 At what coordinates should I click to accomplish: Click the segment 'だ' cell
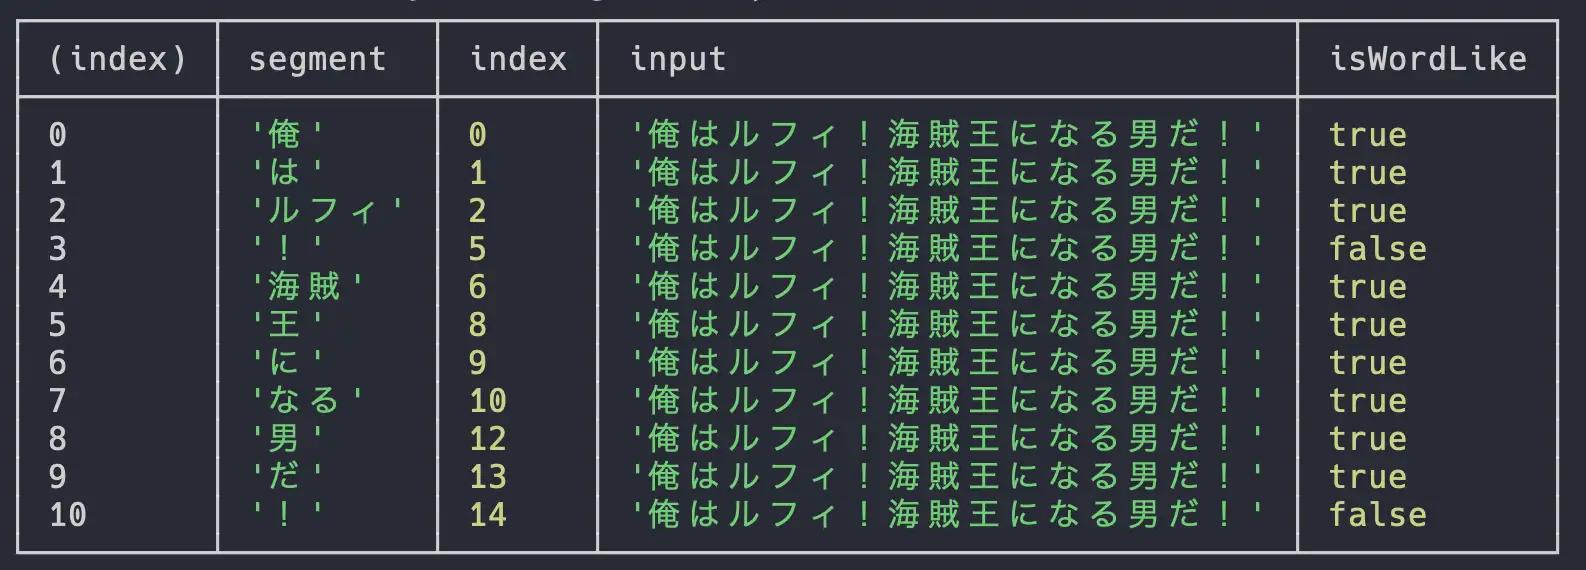click(x=287, y=477)
